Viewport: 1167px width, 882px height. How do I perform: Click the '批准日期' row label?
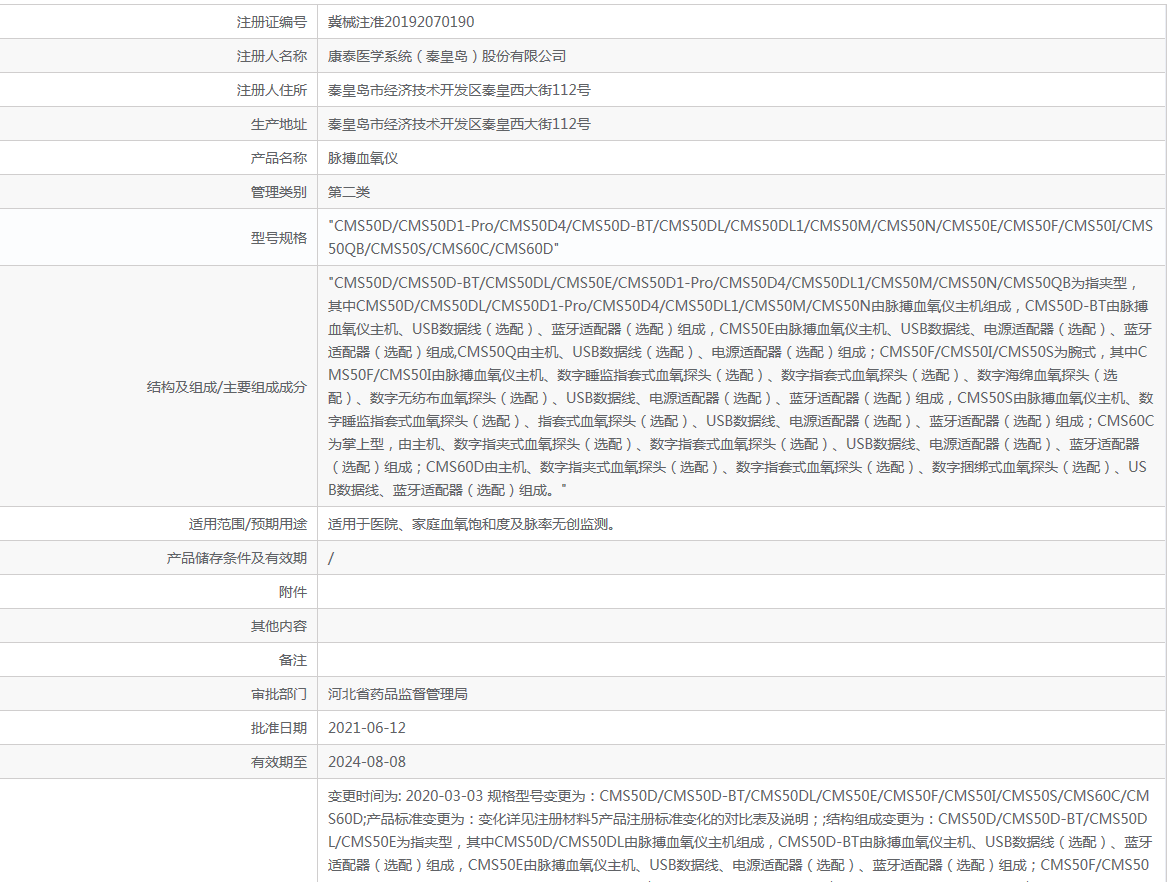(x=279, y=729)
